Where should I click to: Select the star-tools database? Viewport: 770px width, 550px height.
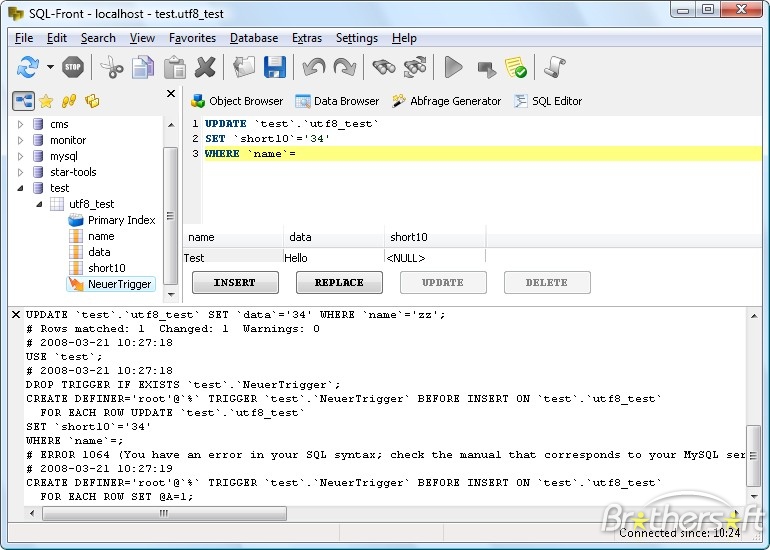pyautogui.click(x=73, y=172)
